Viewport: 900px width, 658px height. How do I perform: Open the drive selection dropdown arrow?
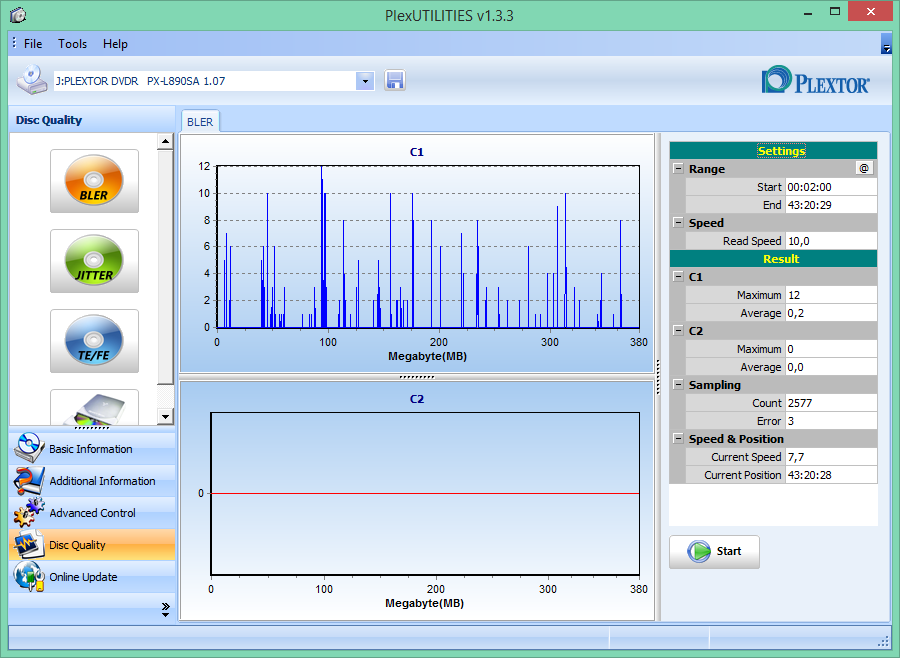coord(365,81)
